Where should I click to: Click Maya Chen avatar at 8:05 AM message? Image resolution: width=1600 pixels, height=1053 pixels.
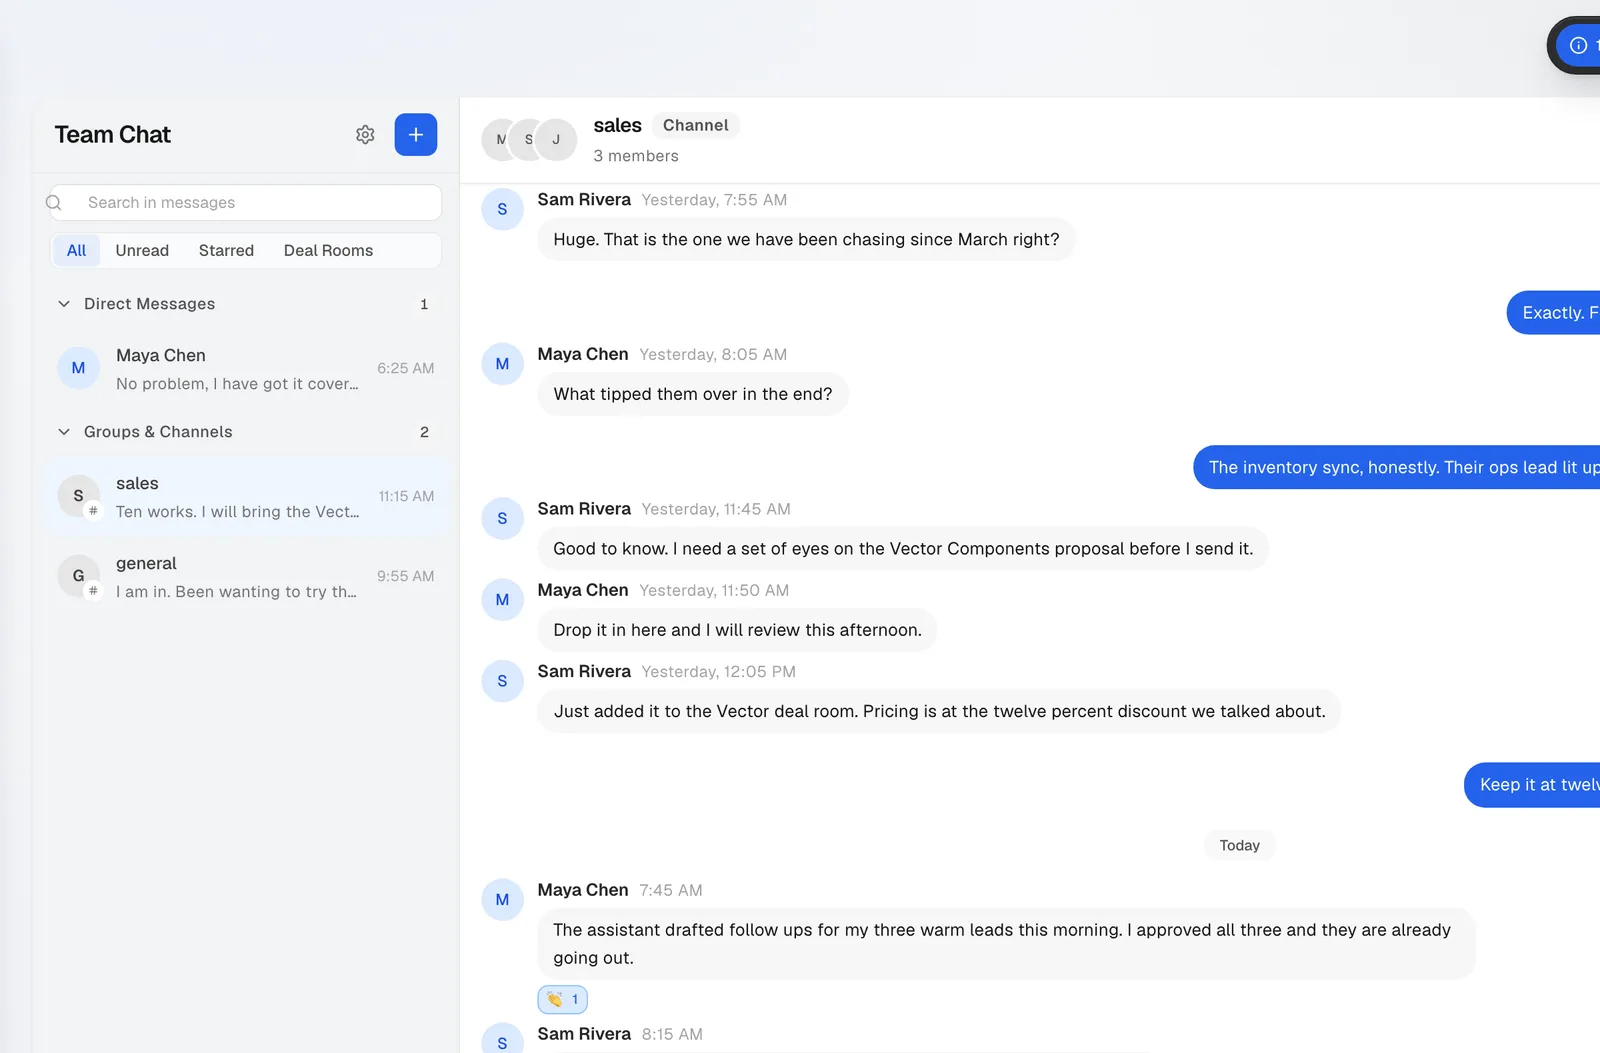(502, 364)
